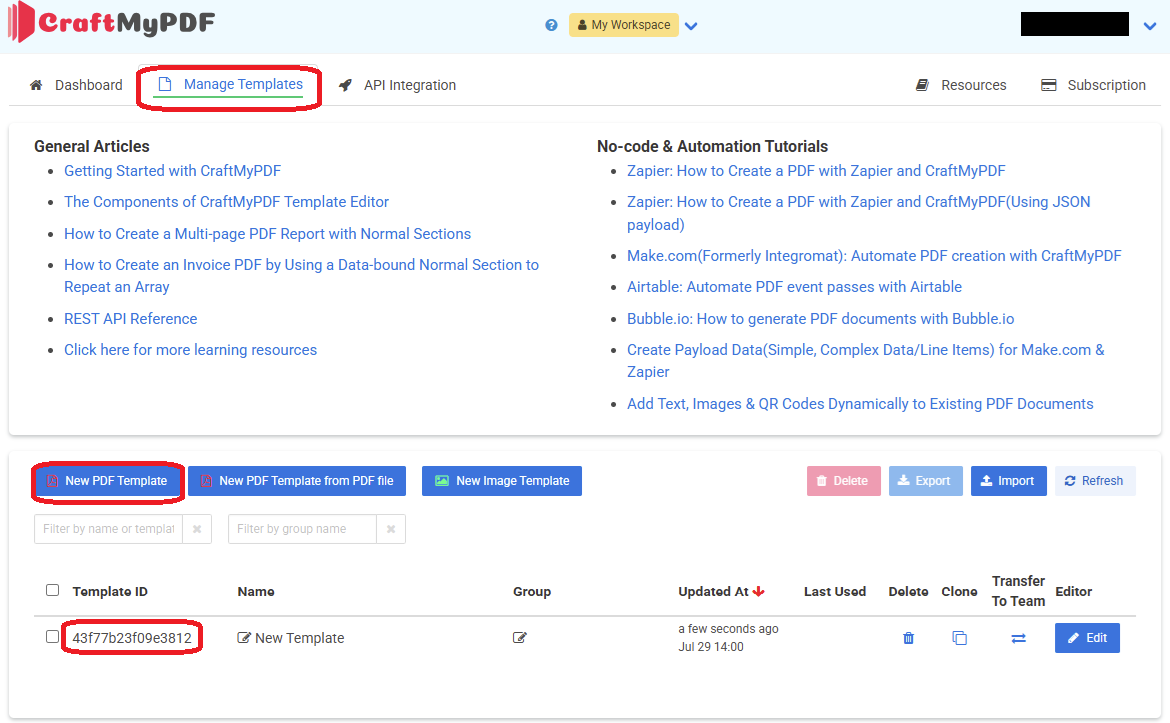The image size is (1170, 723).
Task: Clear the name filter with its X icon
Action: (197, 529)
